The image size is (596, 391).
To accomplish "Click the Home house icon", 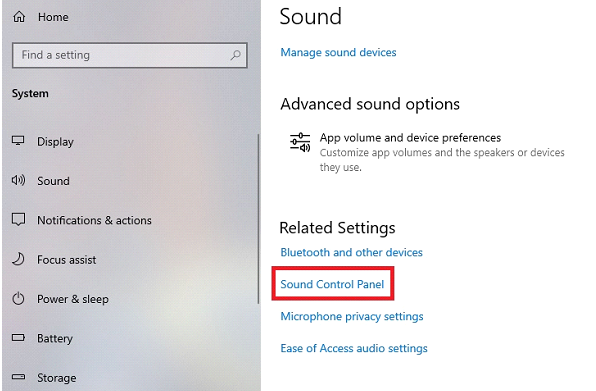I will point(19,17).
